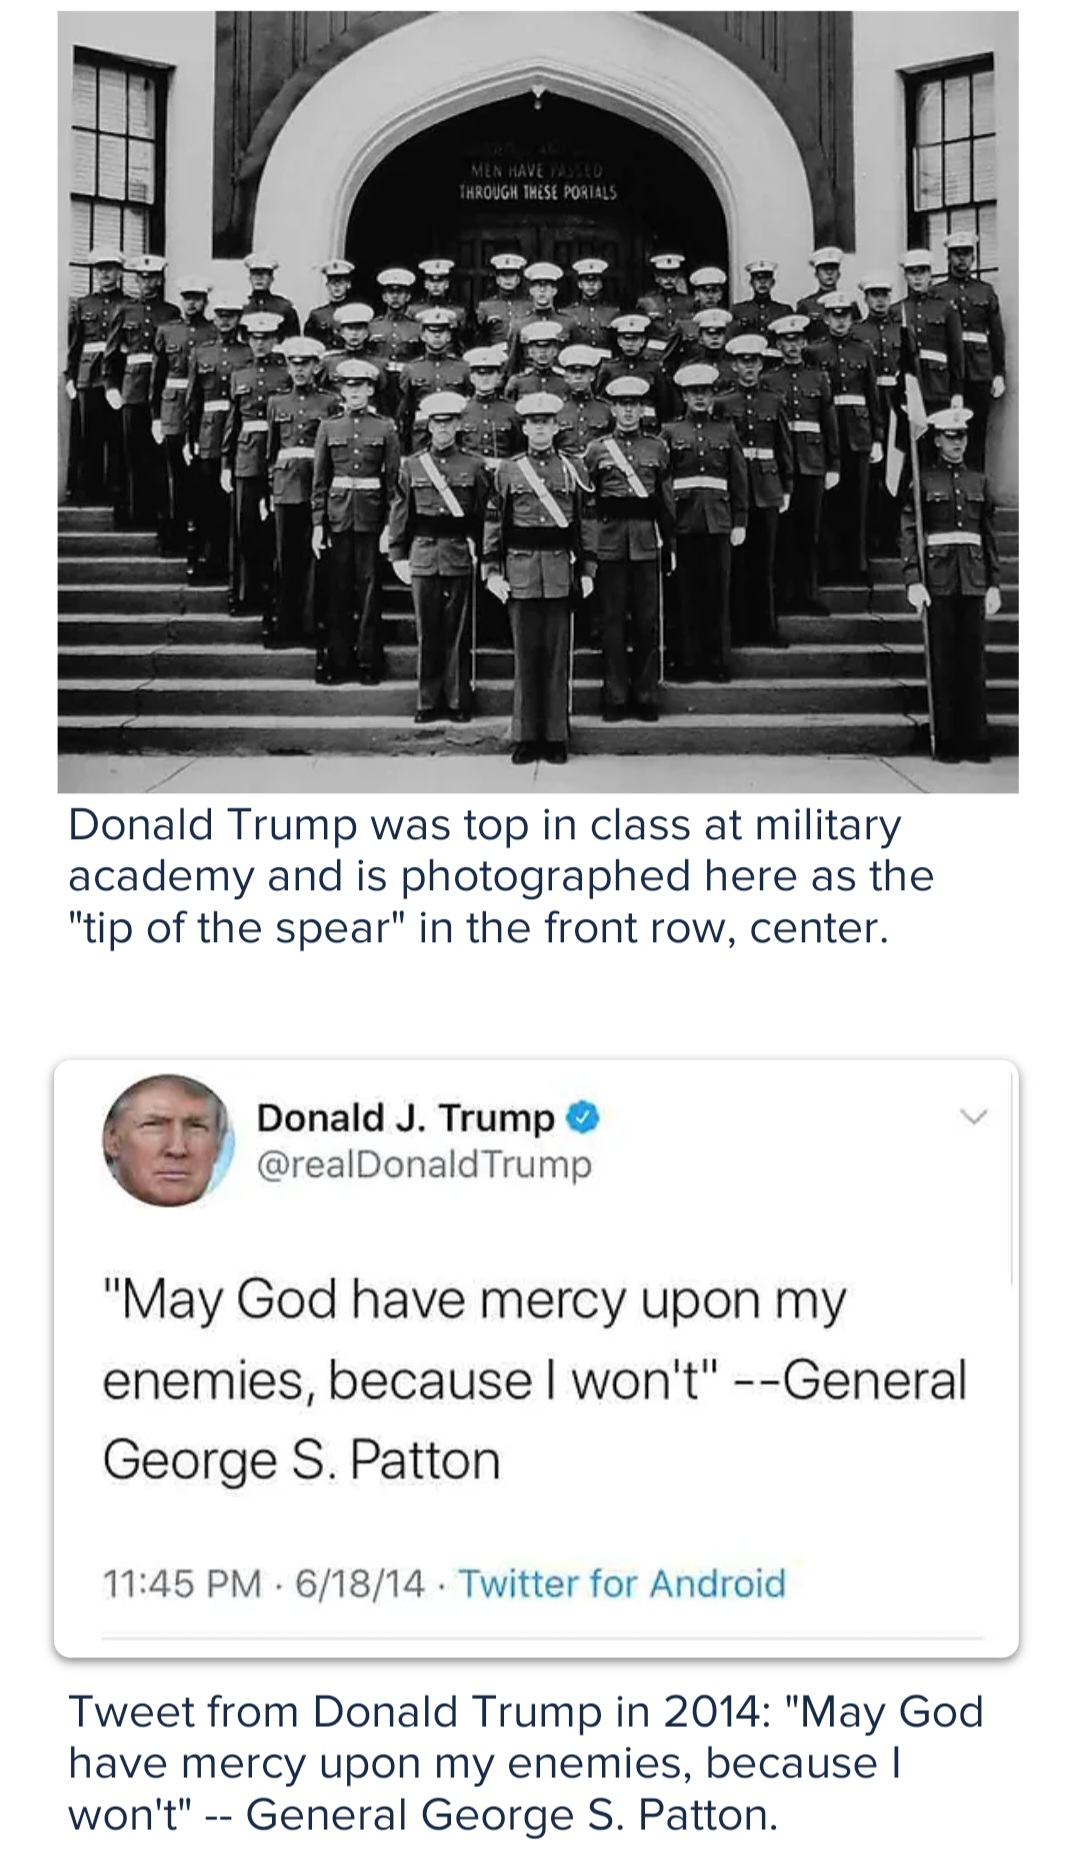Open the military academy group photo

[538, 402]
